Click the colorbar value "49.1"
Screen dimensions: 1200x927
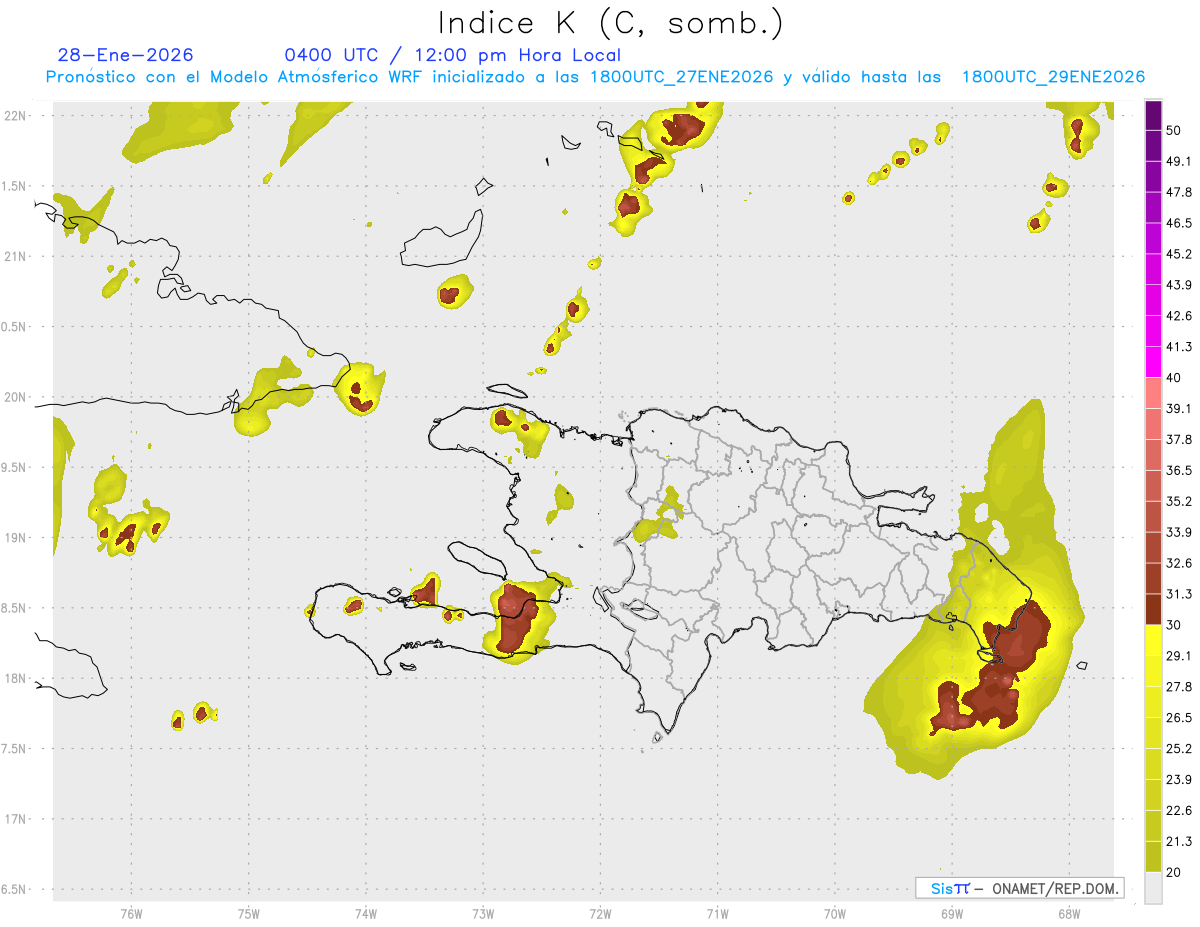pyautogui.click(x=1180, y=161)
